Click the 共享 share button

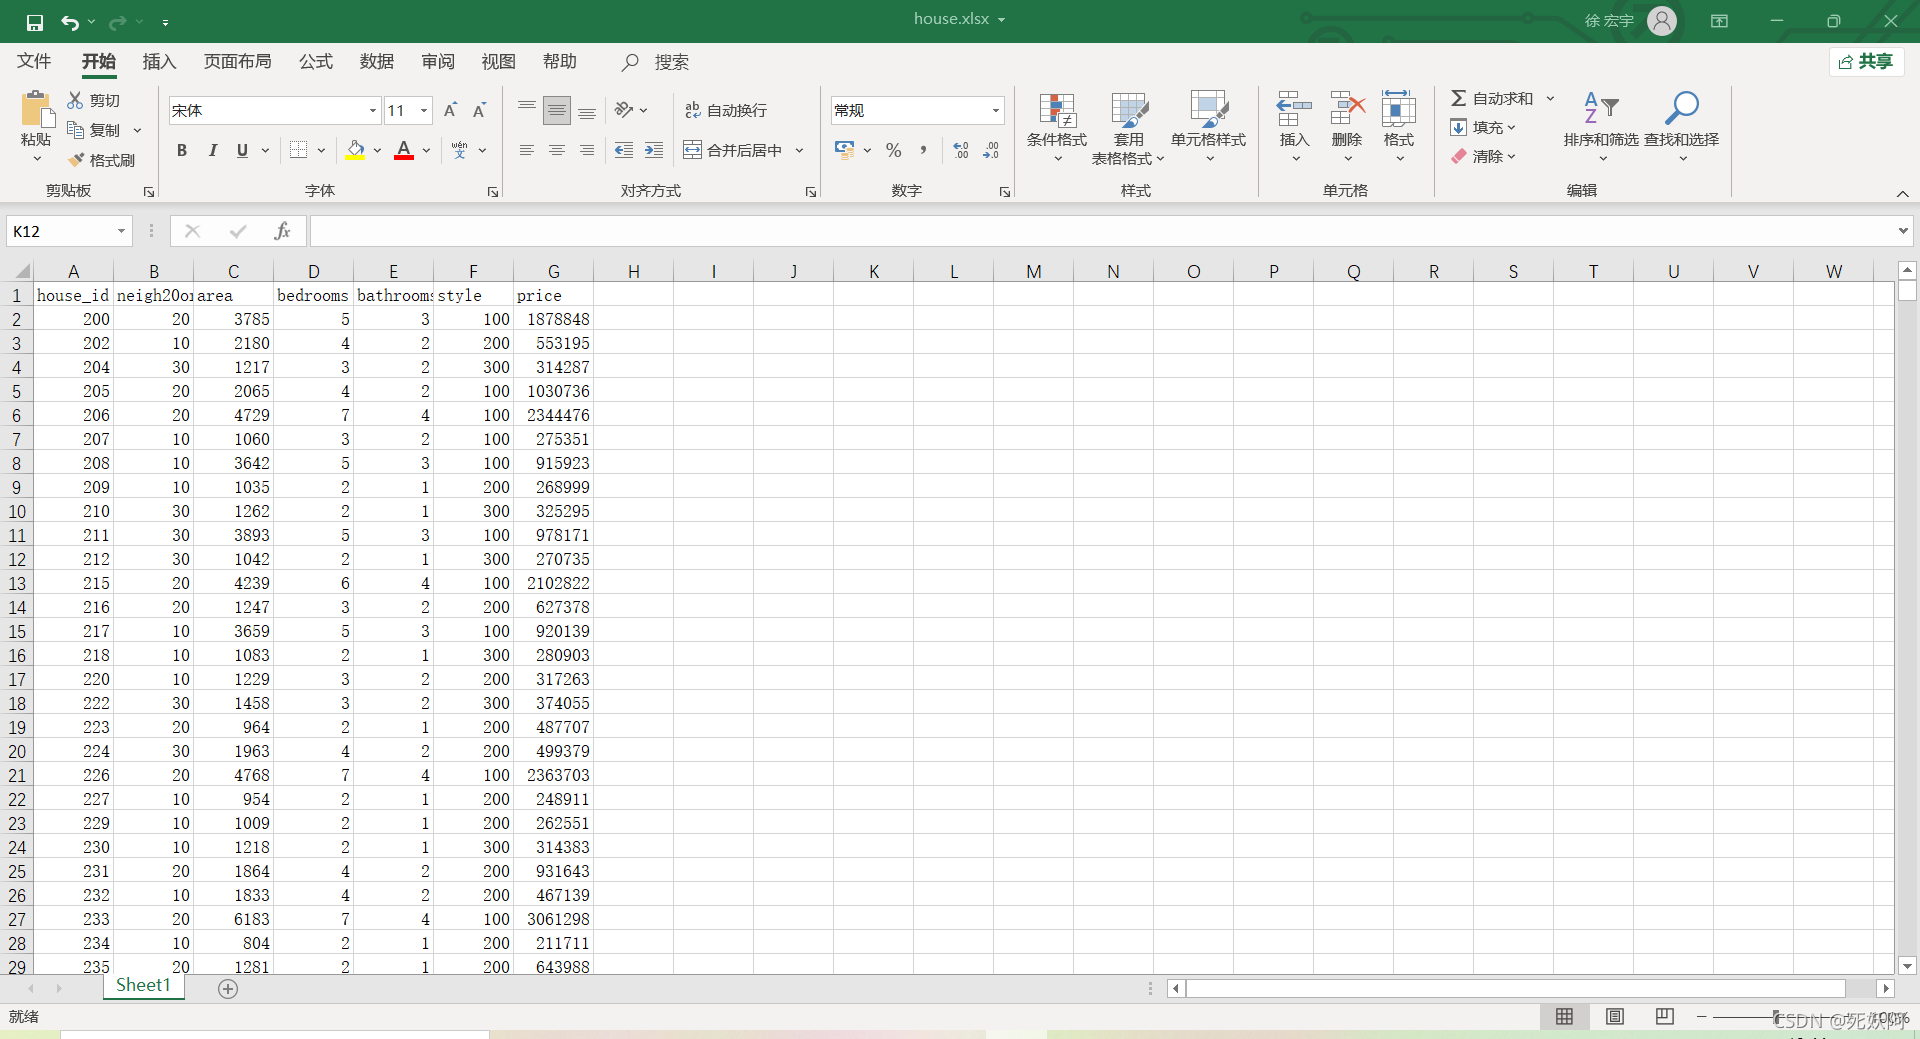pyautogui.click(x=1866, y=62)
